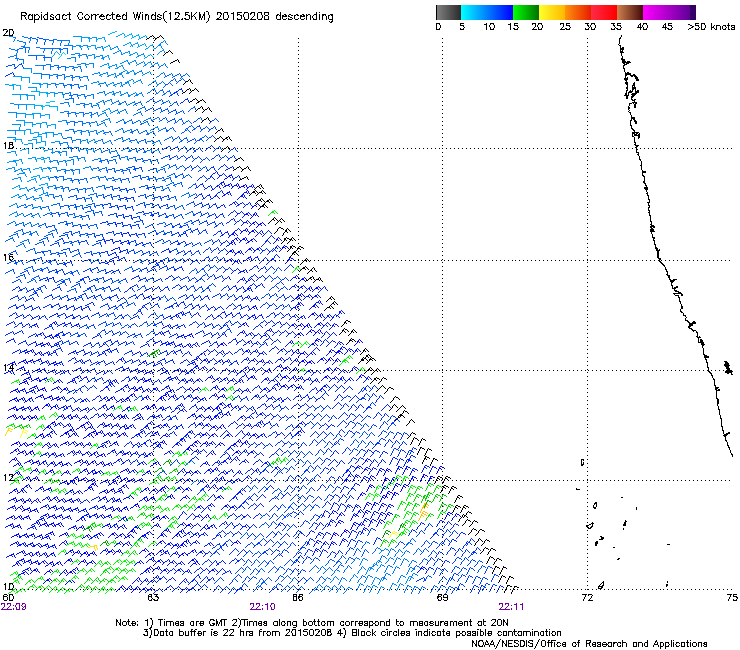Click the latitude label '18'

[x=8, y=145]
